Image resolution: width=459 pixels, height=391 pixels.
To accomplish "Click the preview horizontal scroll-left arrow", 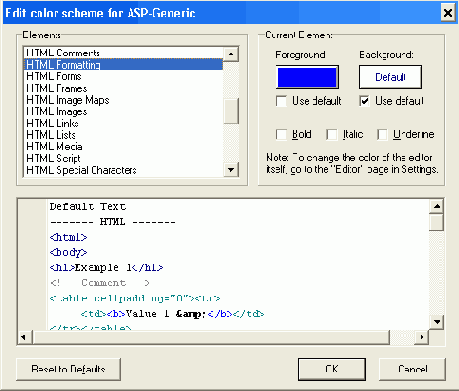I will [23, 337].
